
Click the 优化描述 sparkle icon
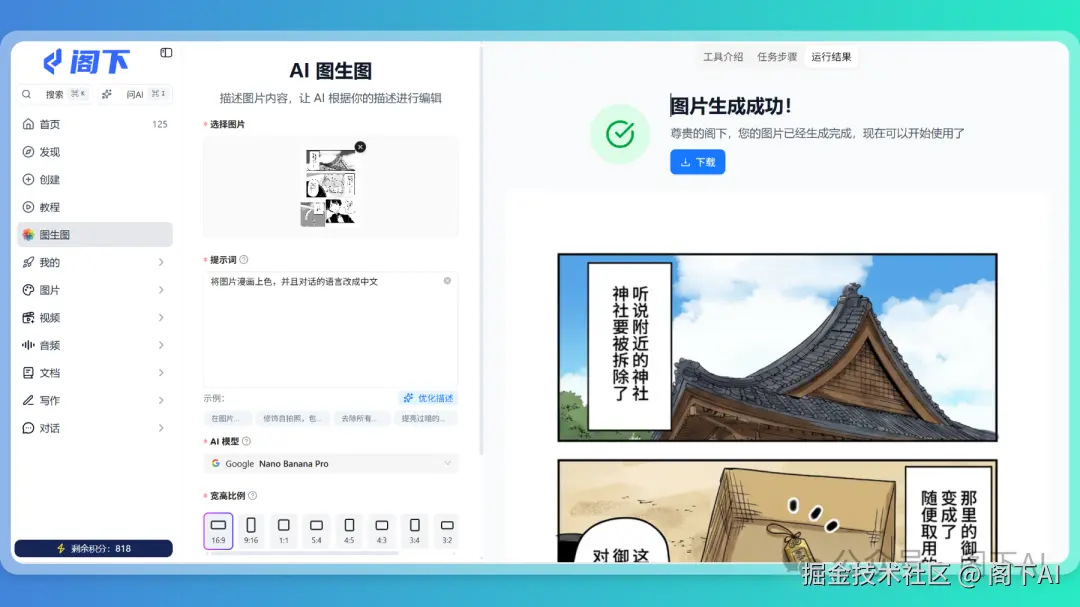click(x=408, y=398)
